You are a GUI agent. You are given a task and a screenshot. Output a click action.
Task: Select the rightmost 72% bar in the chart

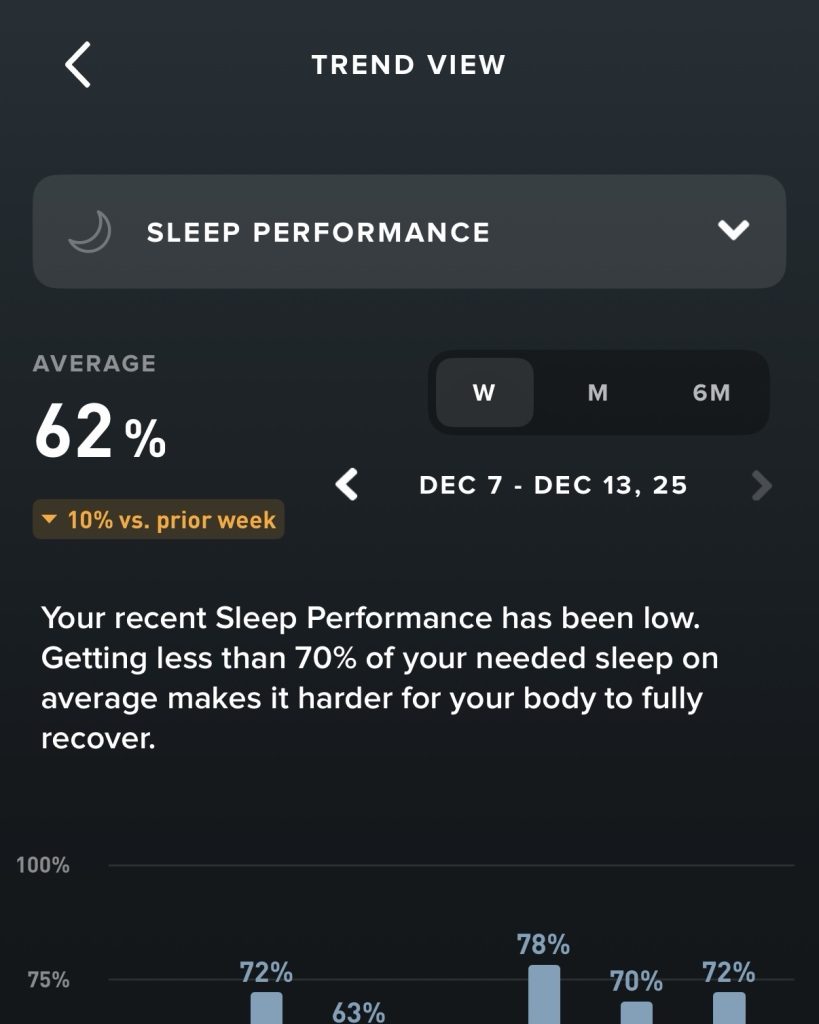point(729,1006)
